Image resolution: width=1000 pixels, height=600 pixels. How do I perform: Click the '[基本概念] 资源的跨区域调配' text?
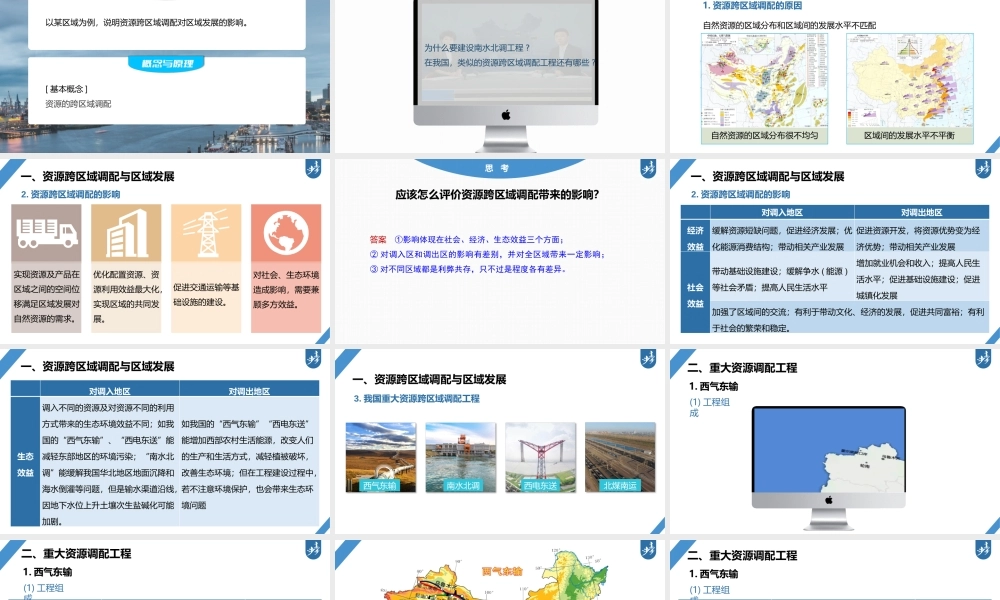[x=80, y=95]
